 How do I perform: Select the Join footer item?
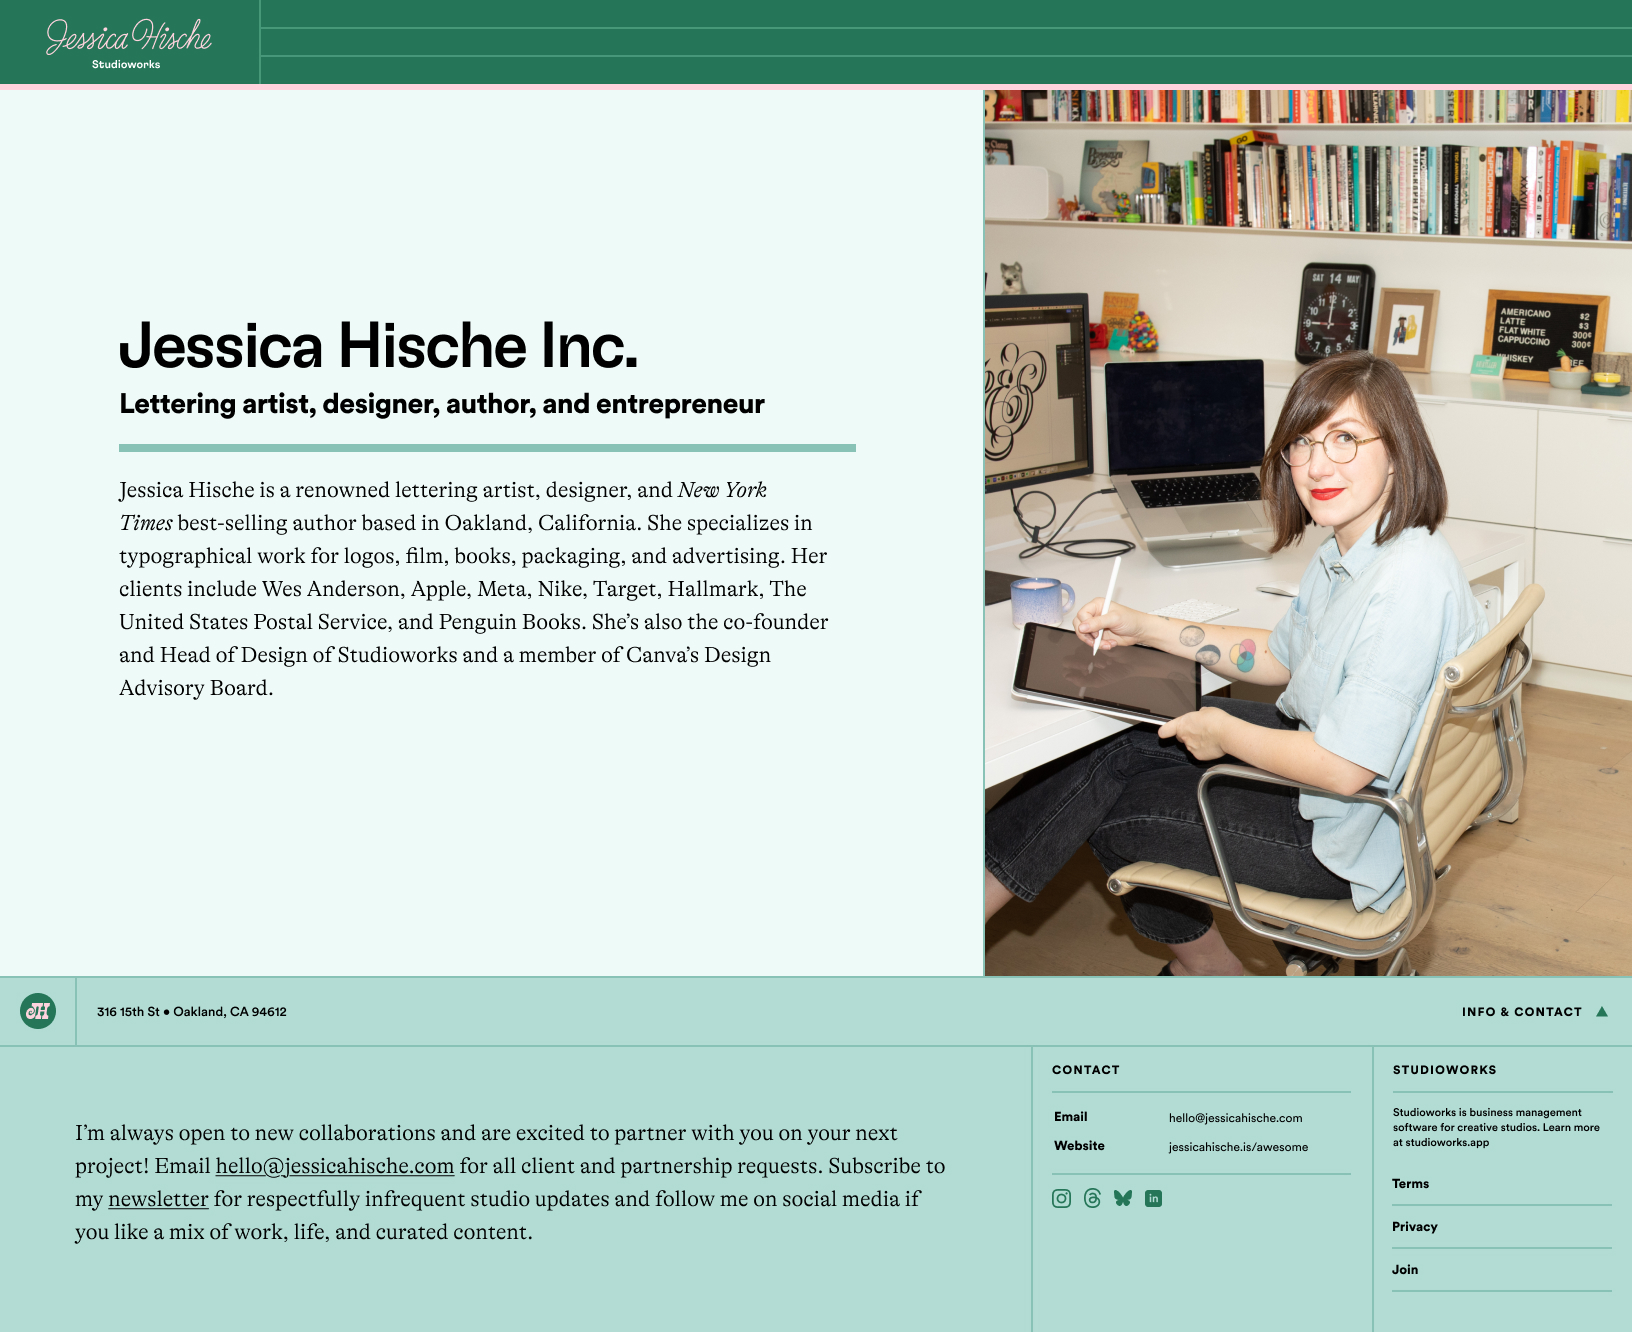(x=1405, y=1270)
